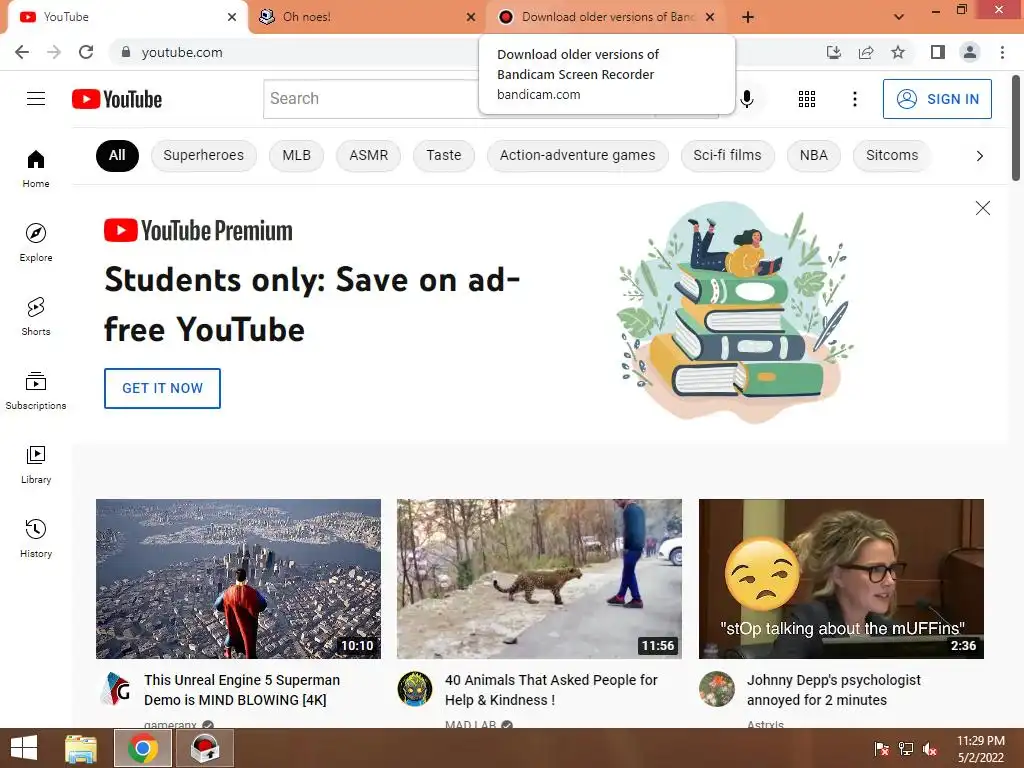Dismiss the YouTube Premium banner

(x=982, y=208)
